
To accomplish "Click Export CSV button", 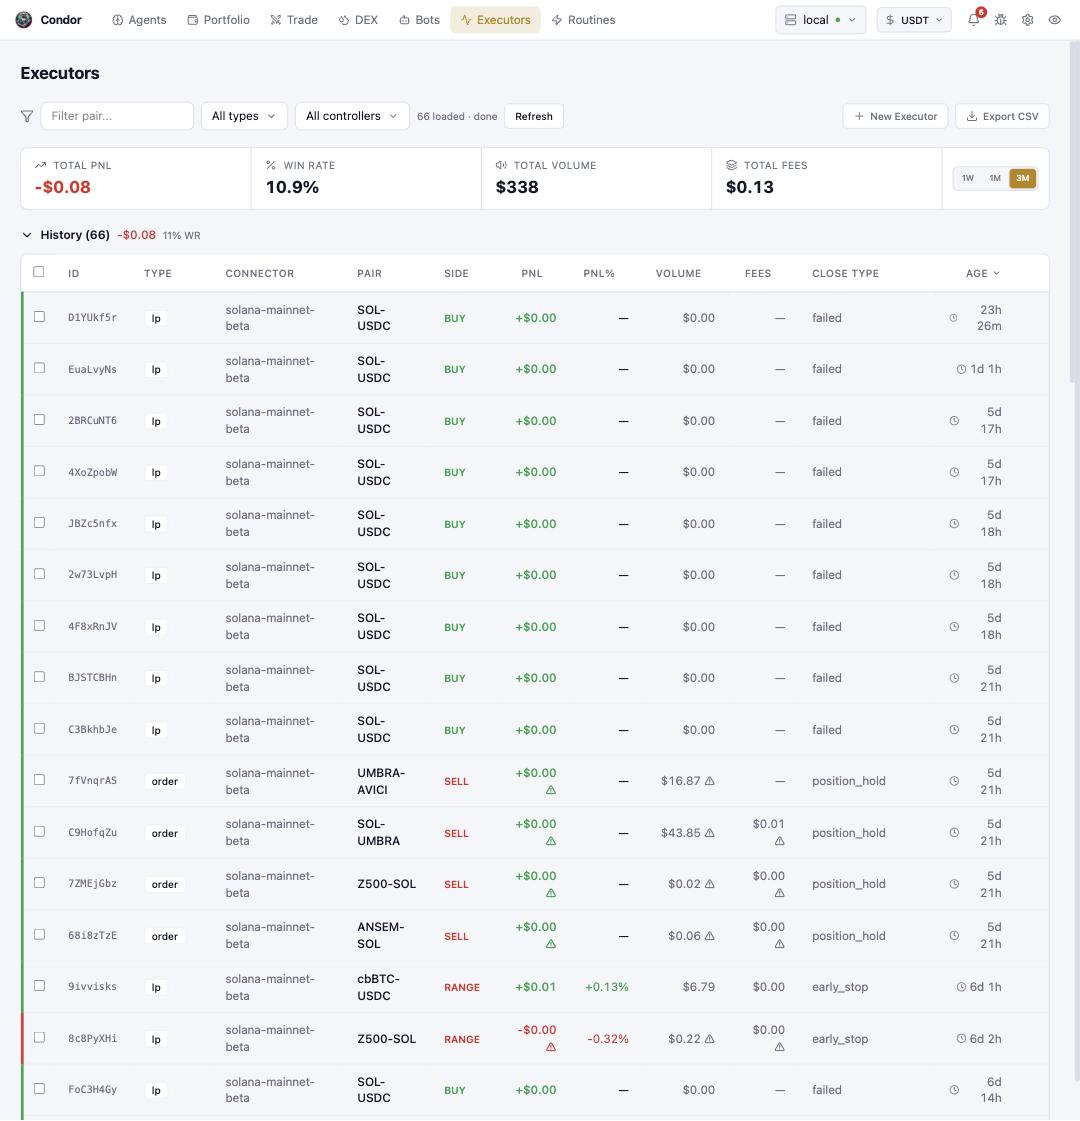I will click(1002, 116).
